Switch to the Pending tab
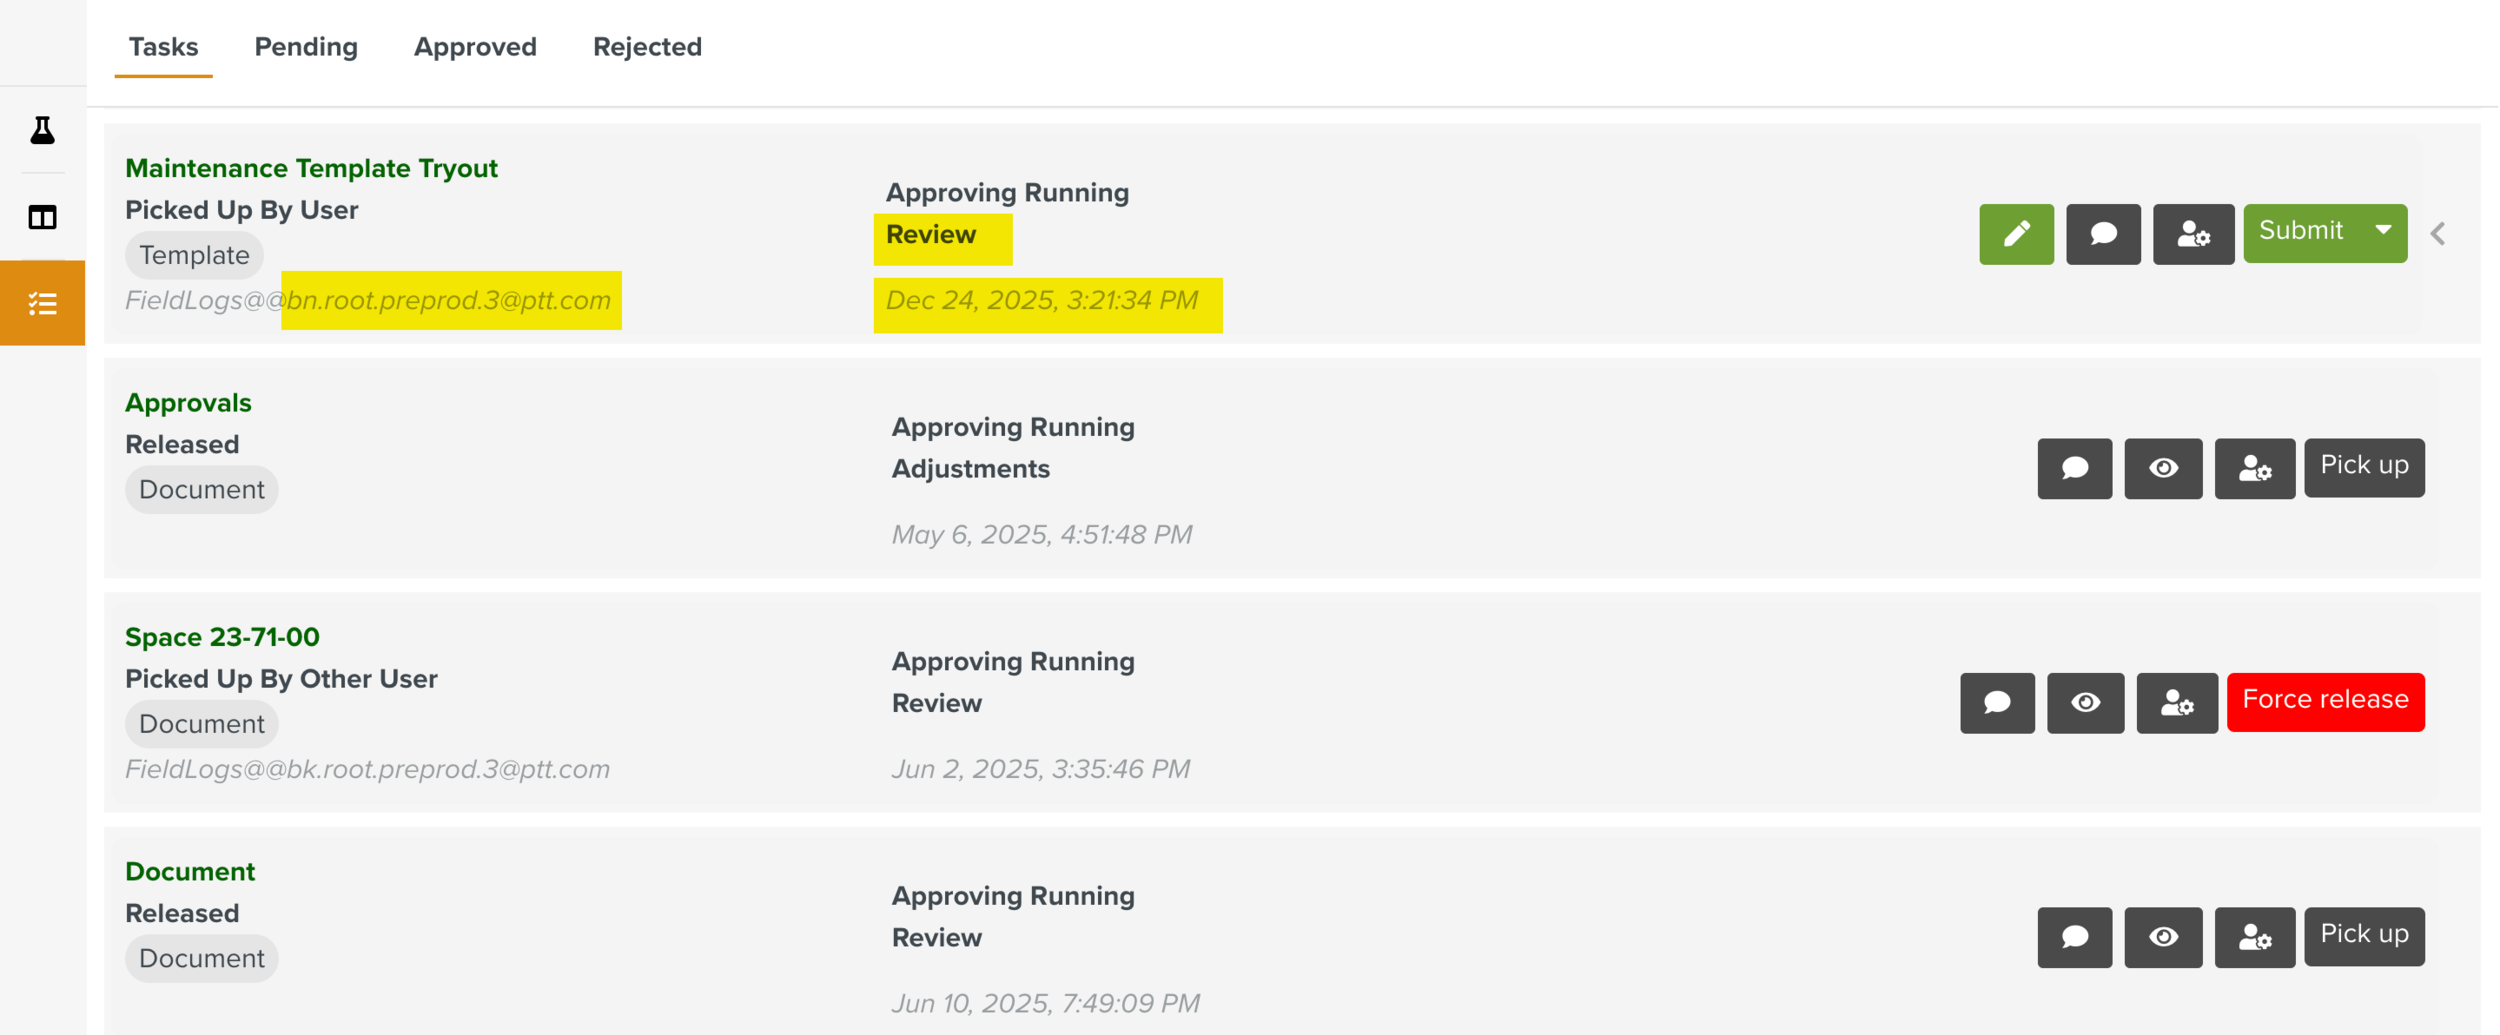Image resolution: width=2500 pixels, height=1035 pixels. point(306,47)
